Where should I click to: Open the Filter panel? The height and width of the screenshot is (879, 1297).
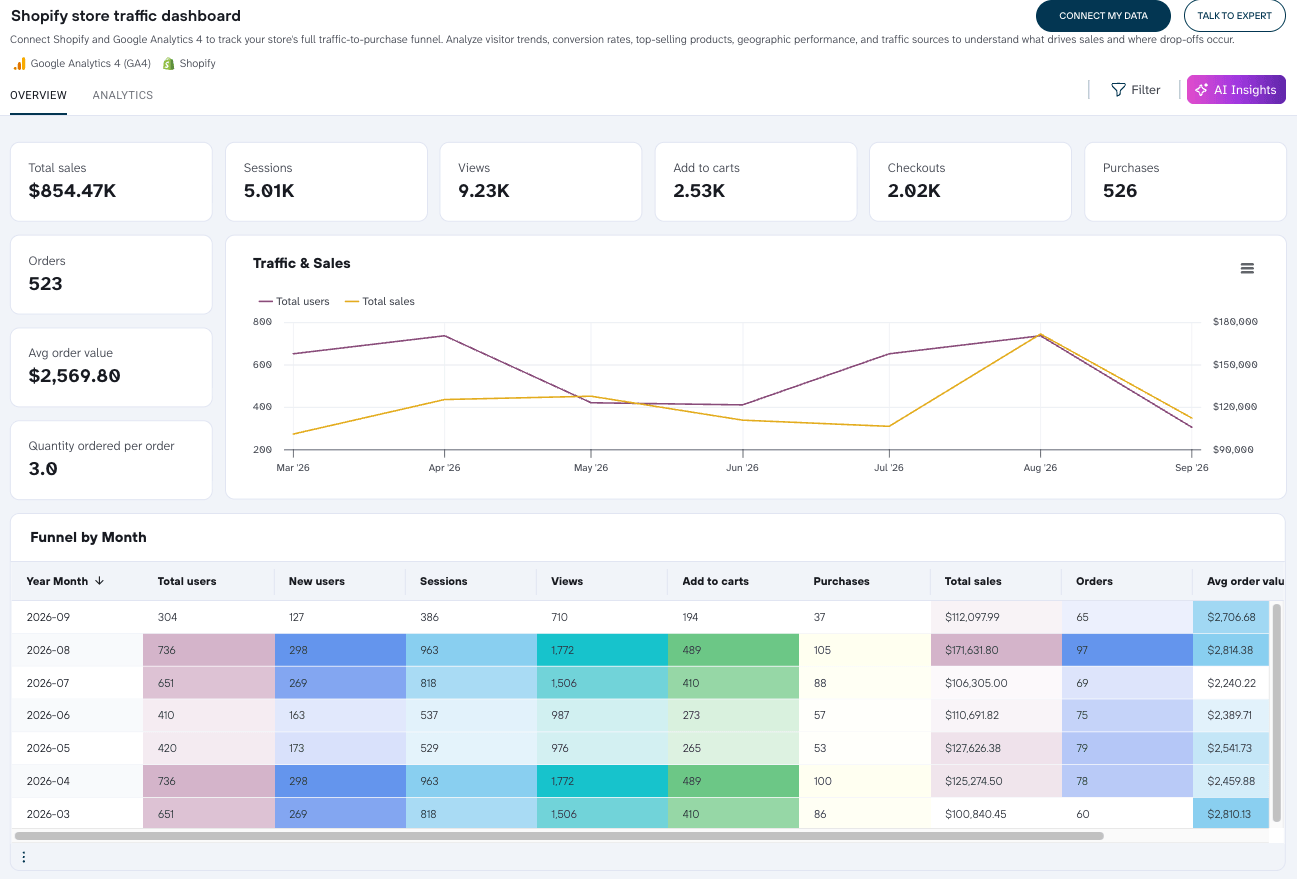(x=1136, y=90)
